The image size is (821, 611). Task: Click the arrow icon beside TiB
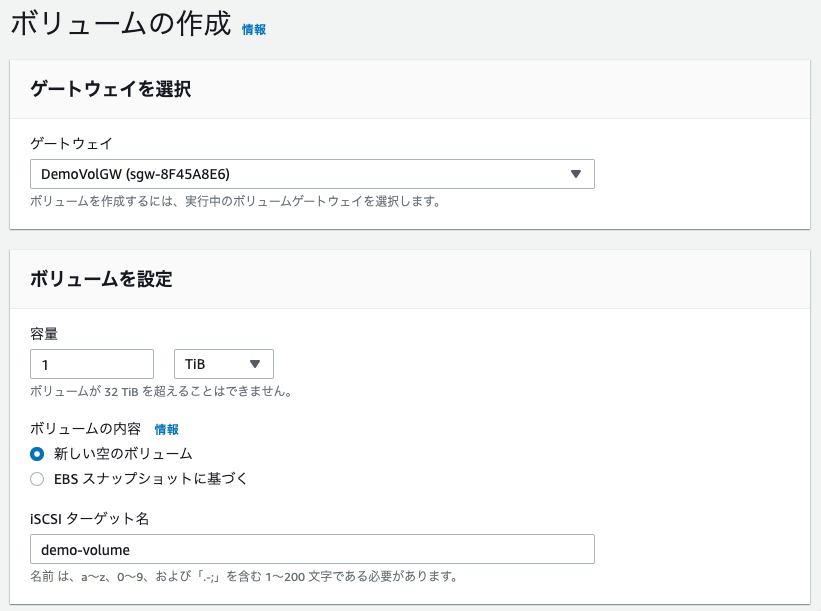coord(255,364)
